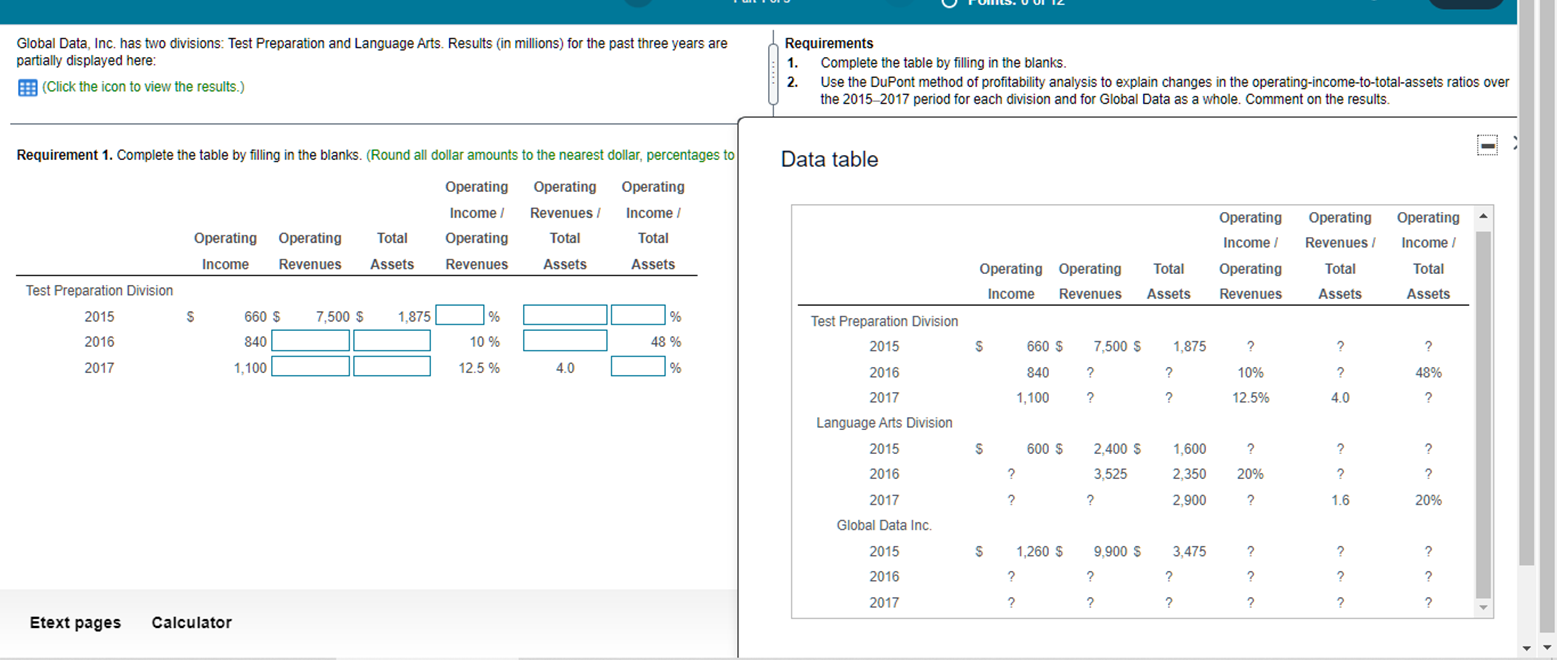Click the dark rounded button in the teal header

tap(1467, 5)
